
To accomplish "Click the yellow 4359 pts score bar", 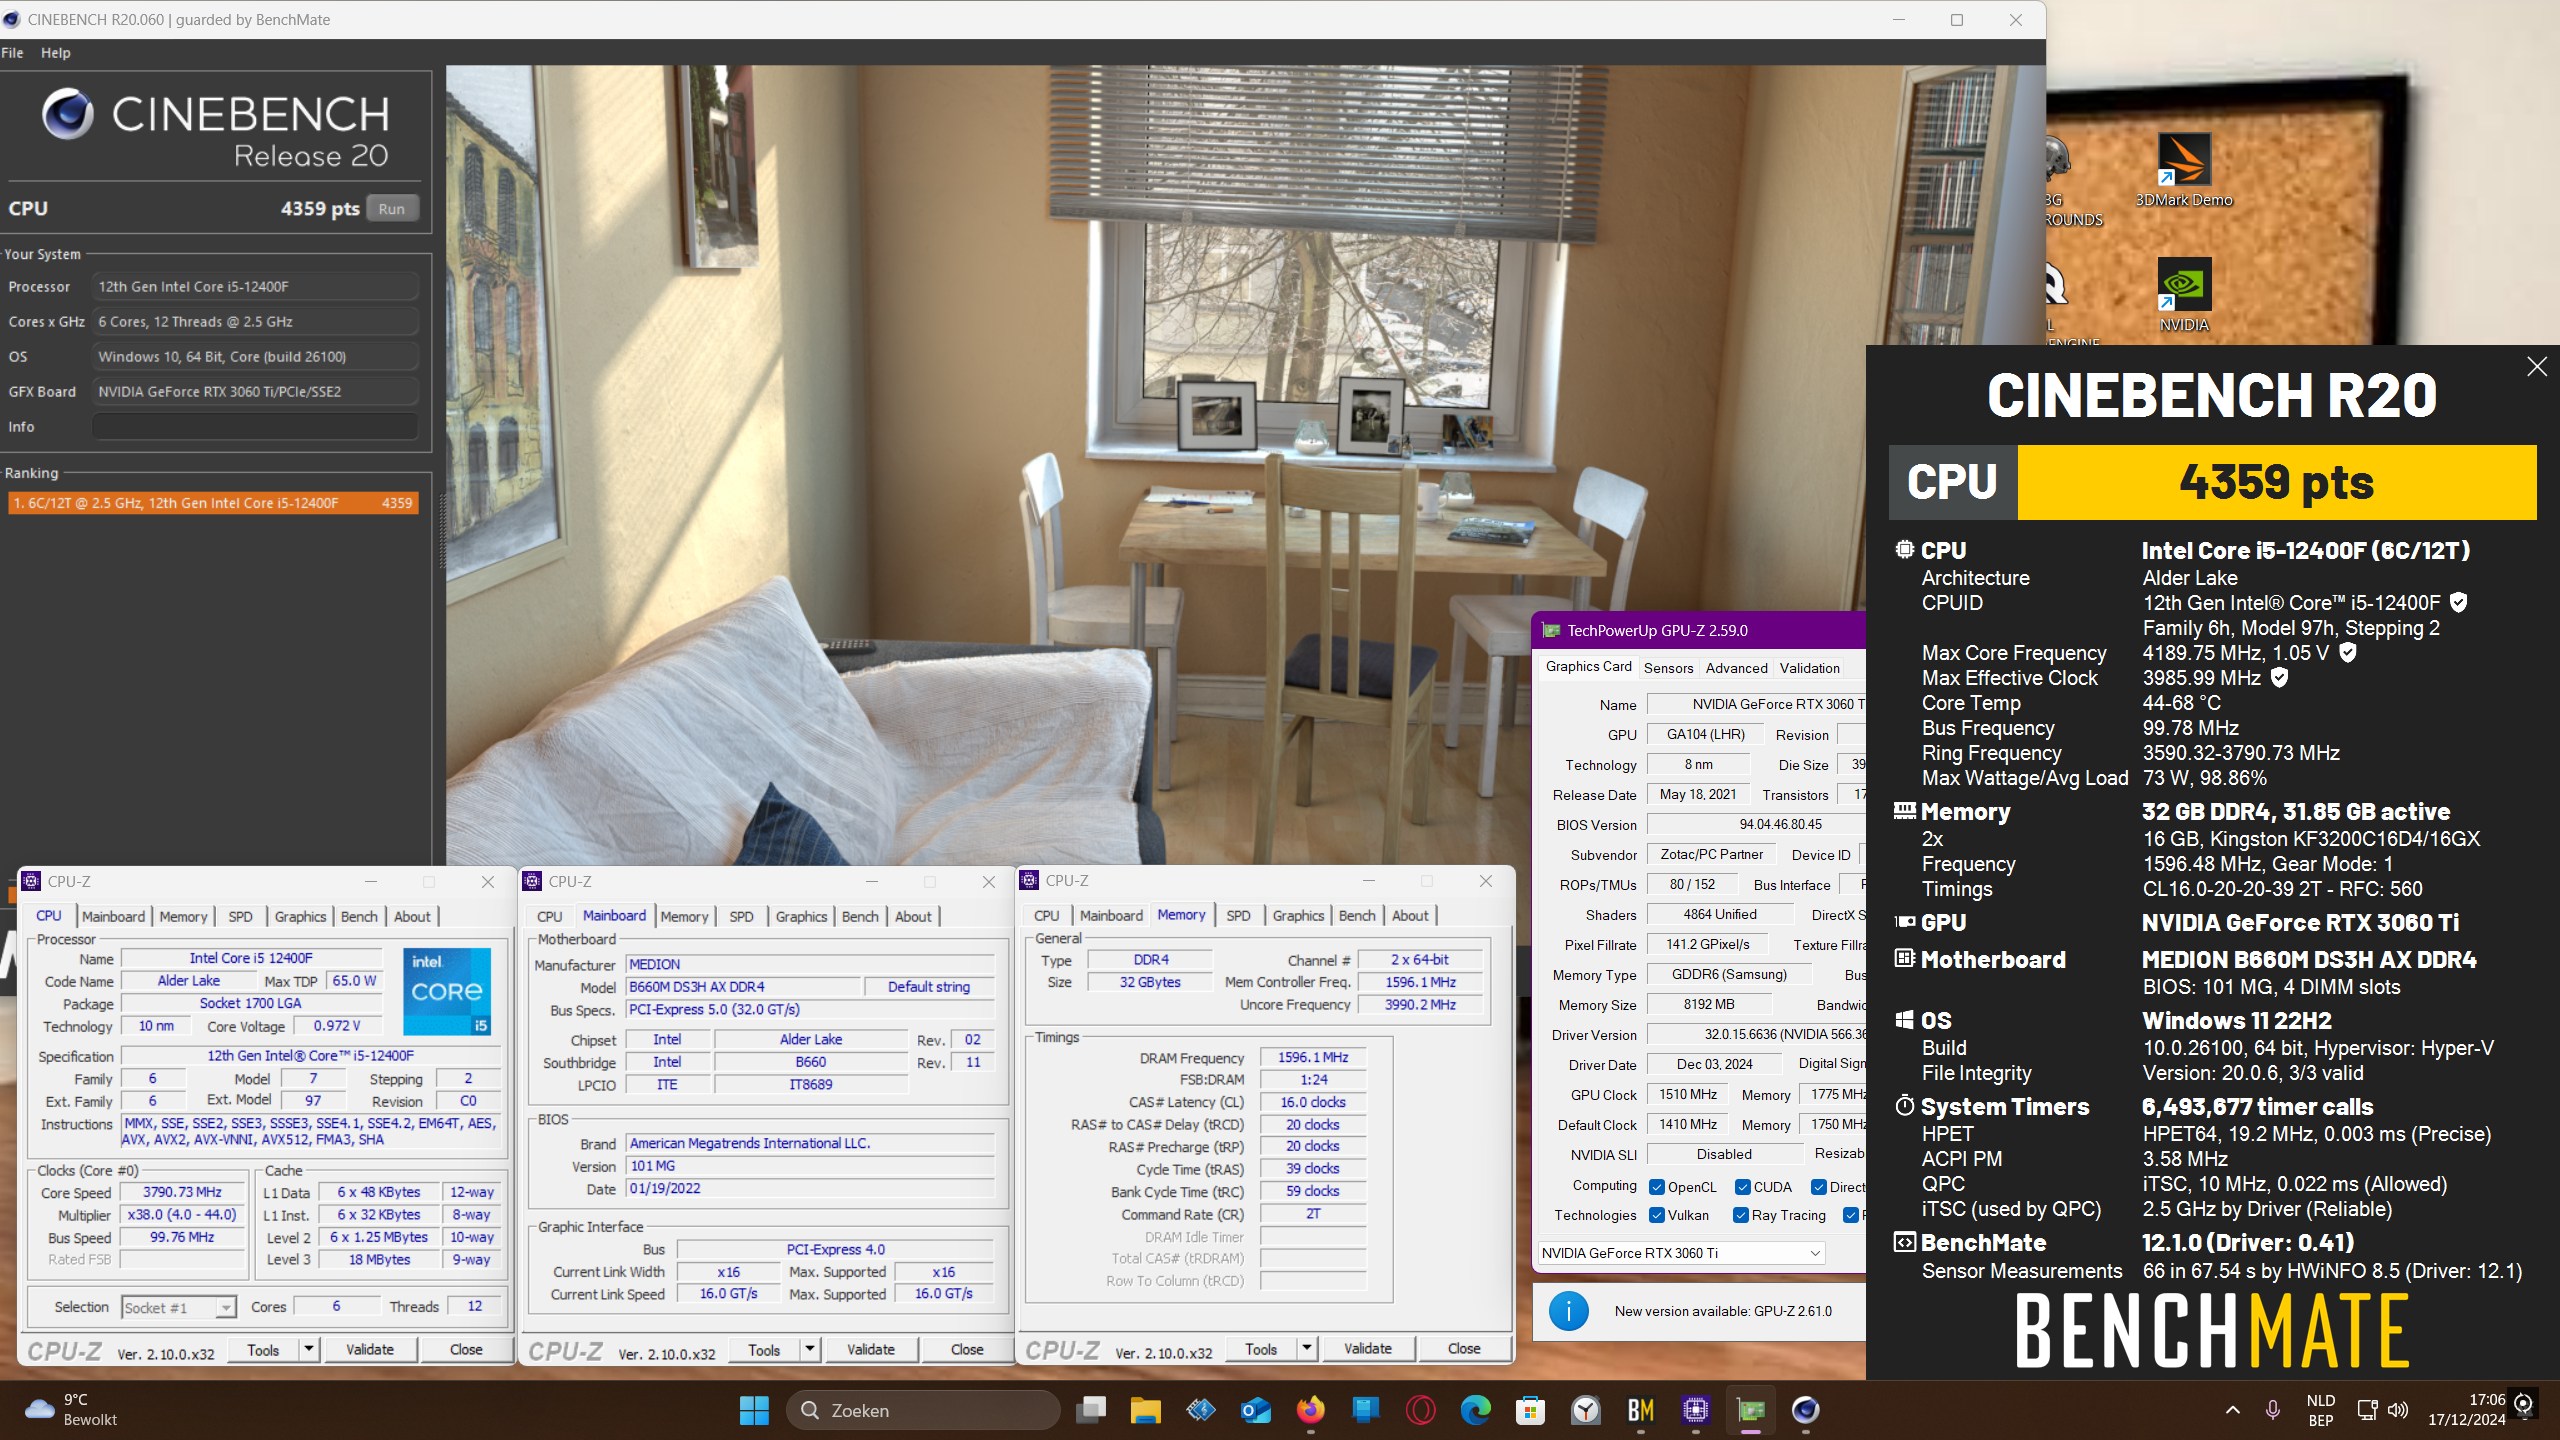I will [2277, 482].
